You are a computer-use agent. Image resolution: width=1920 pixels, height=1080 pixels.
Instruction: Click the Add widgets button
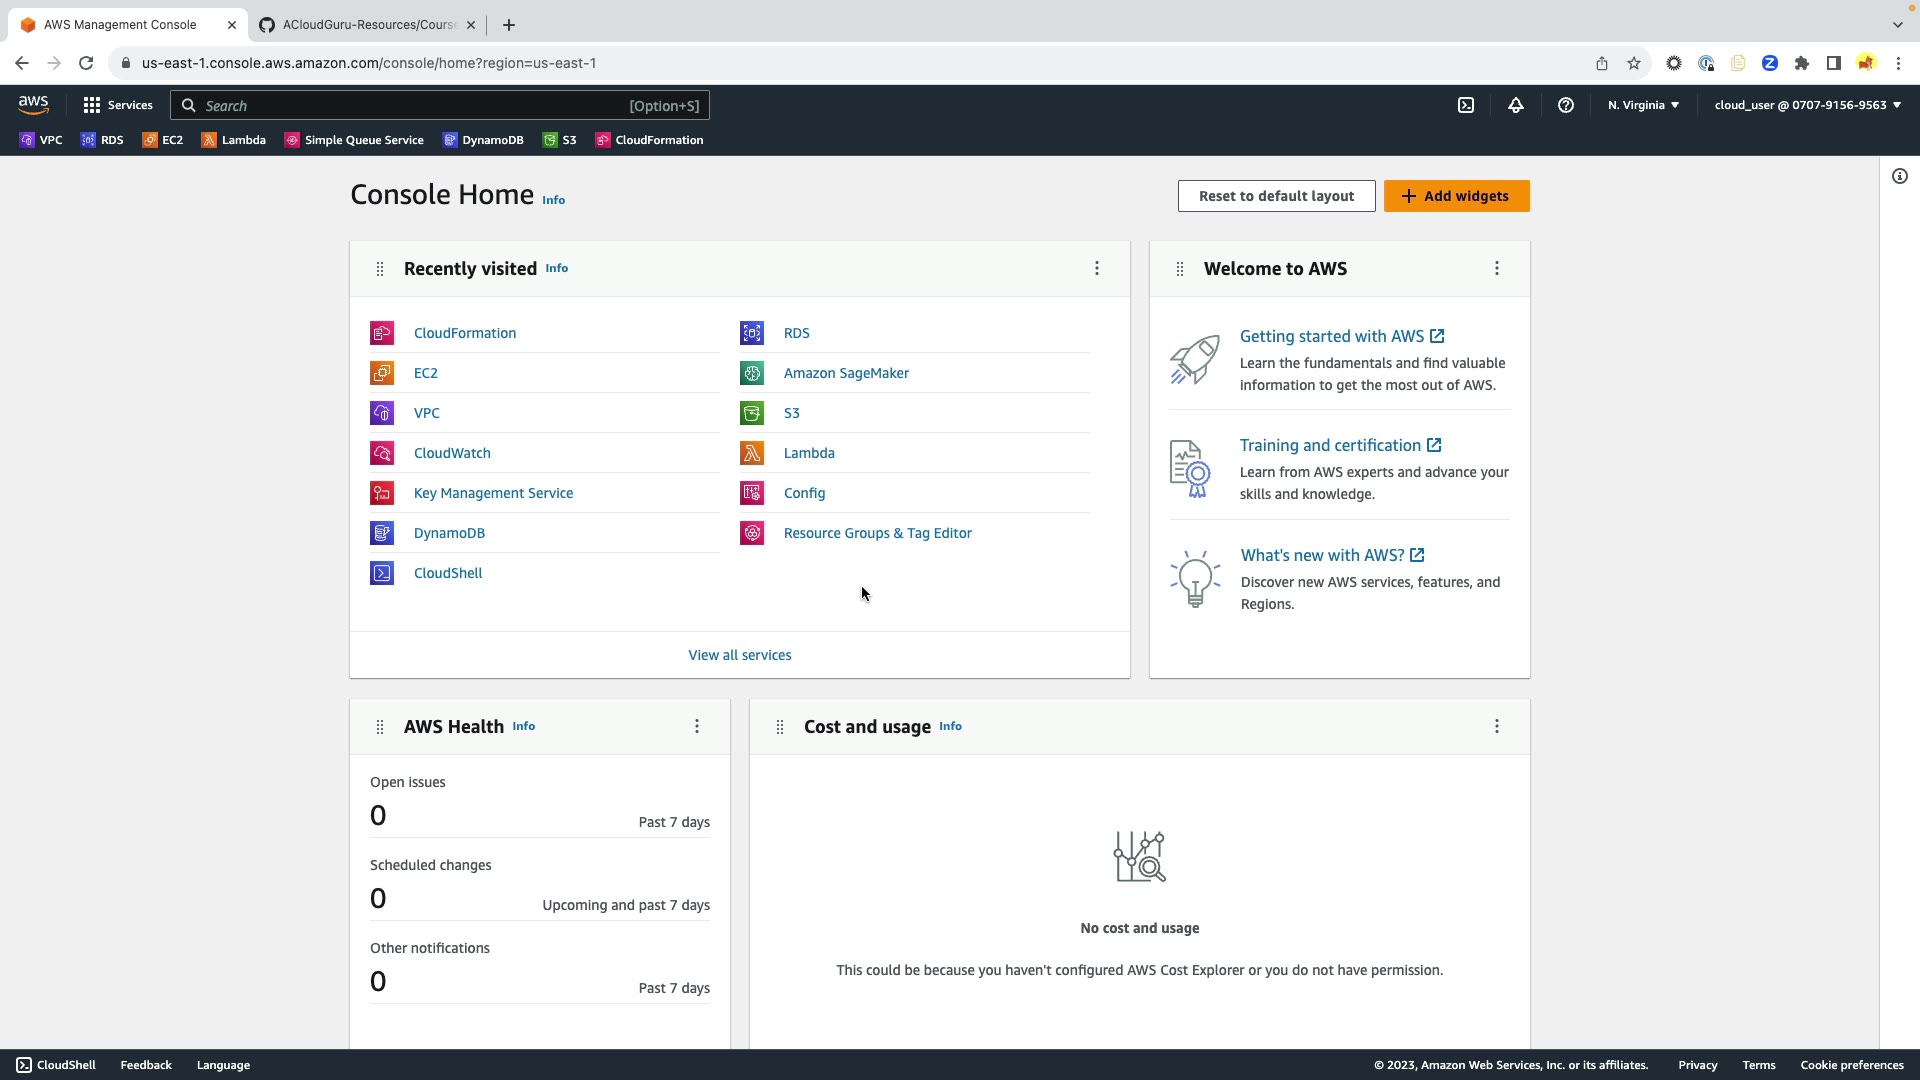[1456, 196]
